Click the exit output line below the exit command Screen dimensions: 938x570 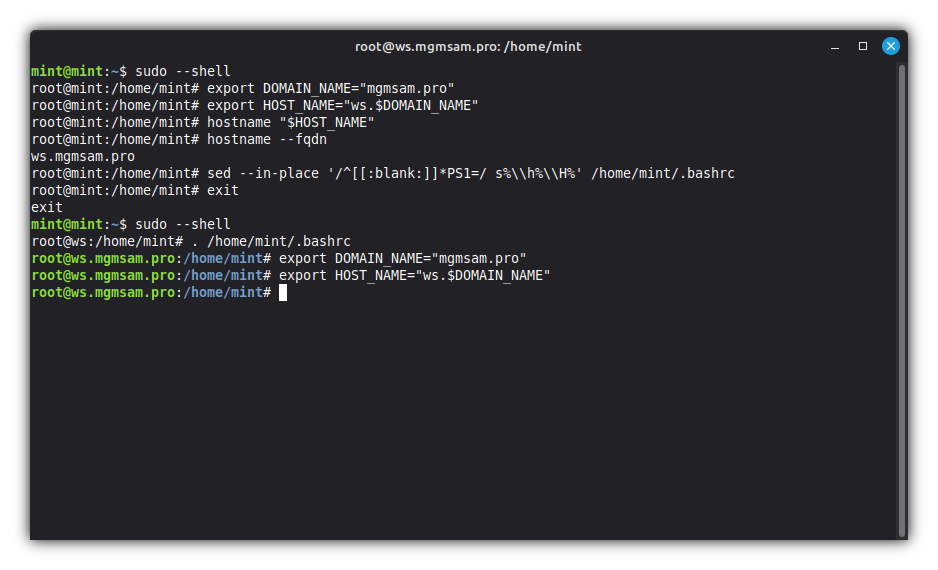coord(47,207)
